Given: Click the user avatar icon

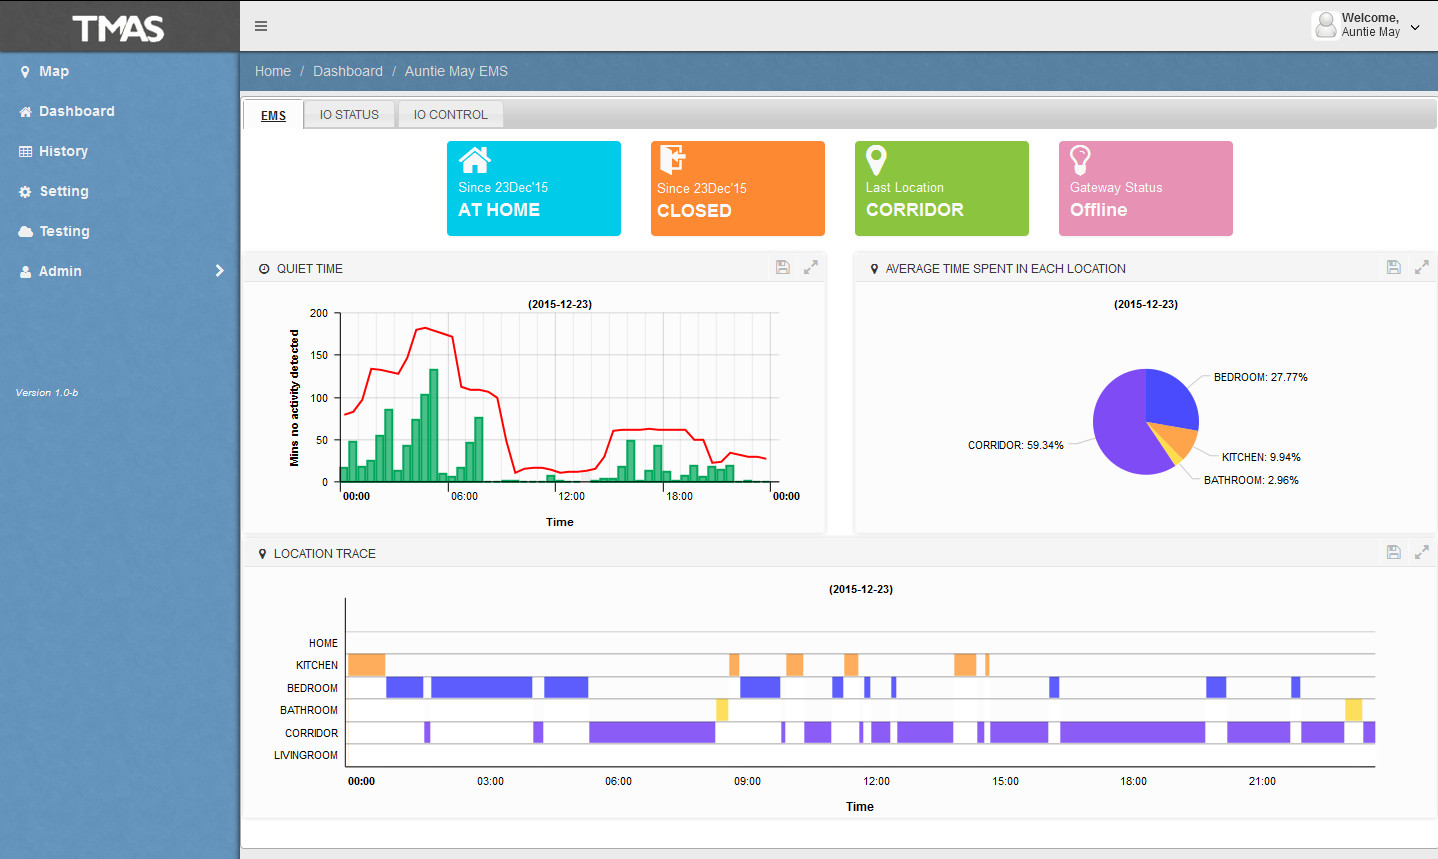Looking at the screenshot, I should coord(1326,25).
